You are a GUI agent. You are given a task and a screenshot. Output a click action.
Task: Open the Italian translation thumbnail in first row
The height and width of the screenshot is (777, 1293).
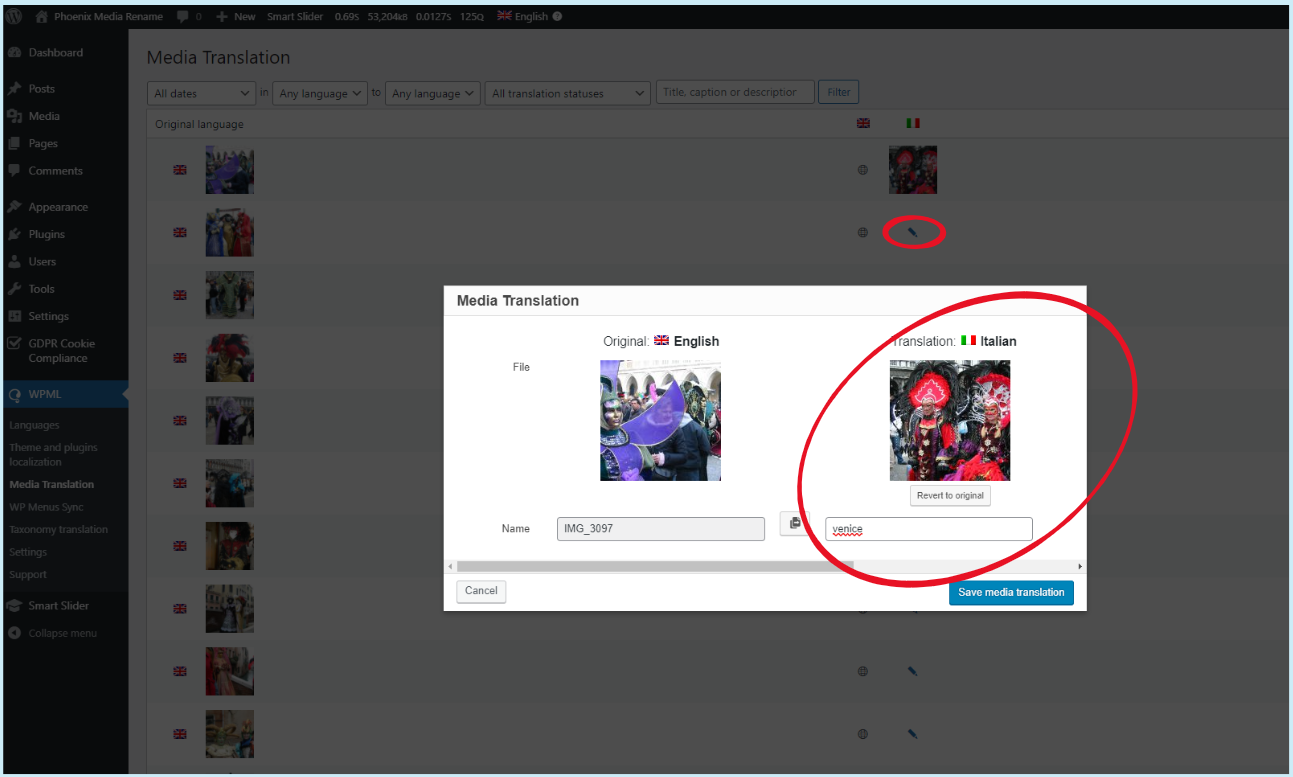(913, 170)
